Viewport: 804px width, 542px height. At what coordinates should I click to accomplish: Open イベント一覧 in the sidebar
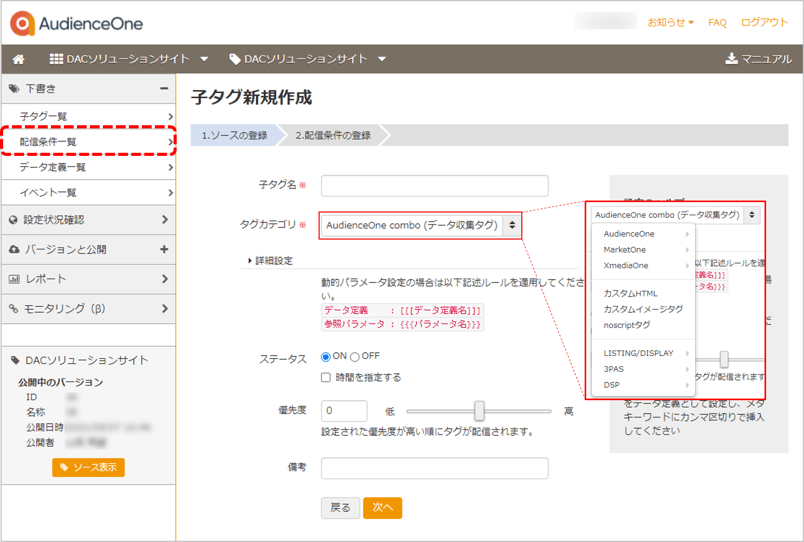(x=88, y=193)
